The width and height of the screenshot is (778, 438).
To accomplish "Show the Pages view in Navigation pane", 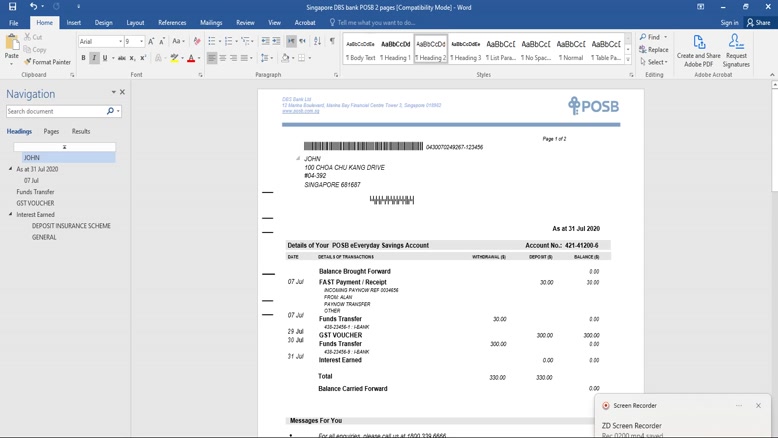I will click(x=51, y=131).
